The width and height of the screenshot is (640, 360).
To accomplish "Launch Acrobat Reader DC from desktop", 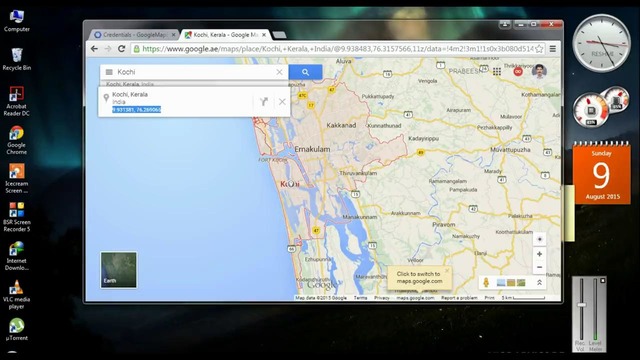I will [17, 101].
